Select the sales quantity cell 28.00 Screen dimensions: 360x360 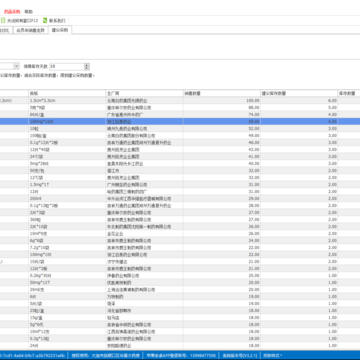[x=222, y=206]
